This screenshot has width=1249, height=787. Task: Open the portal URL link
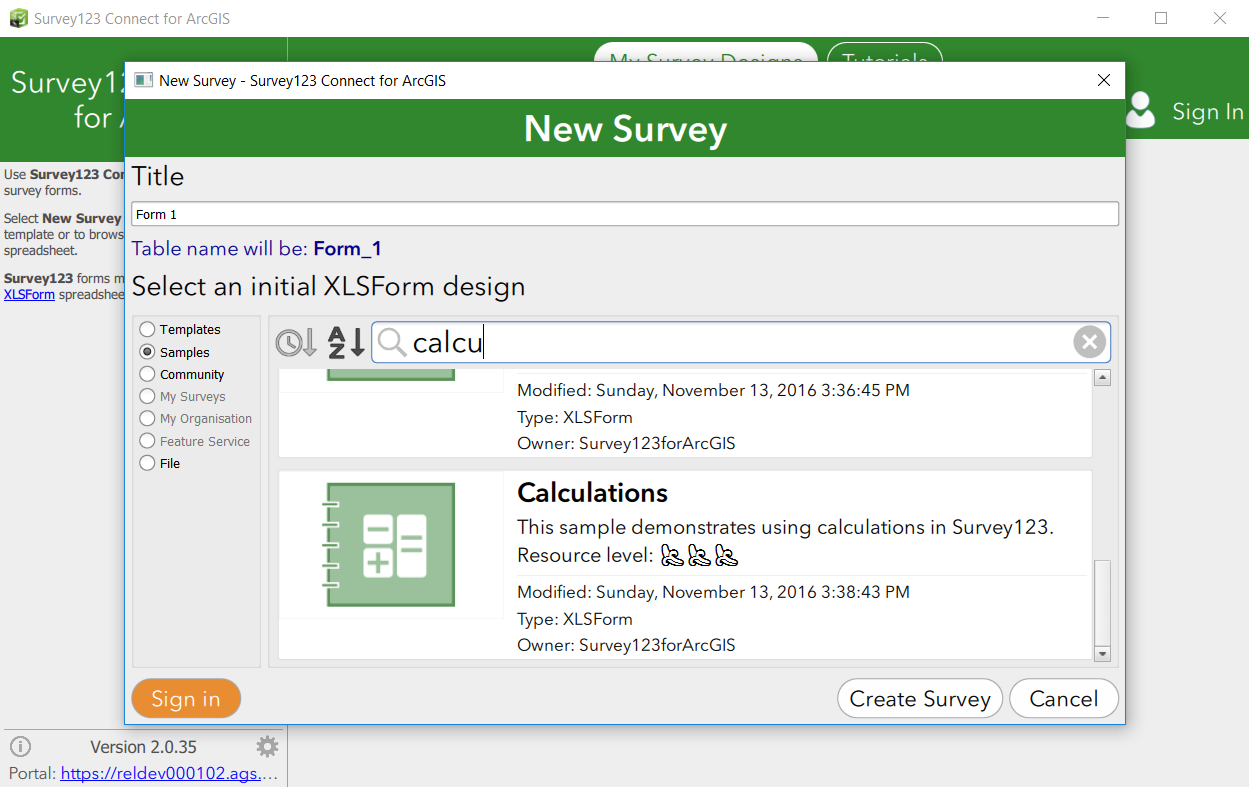click(166, 773)
